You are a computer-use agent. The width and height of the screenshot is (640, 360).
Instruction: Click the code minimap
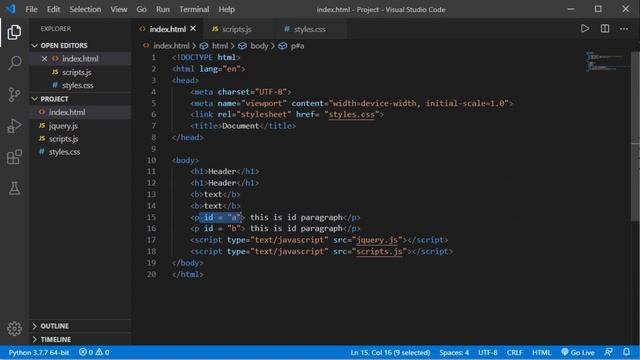(x=606, y=61)
